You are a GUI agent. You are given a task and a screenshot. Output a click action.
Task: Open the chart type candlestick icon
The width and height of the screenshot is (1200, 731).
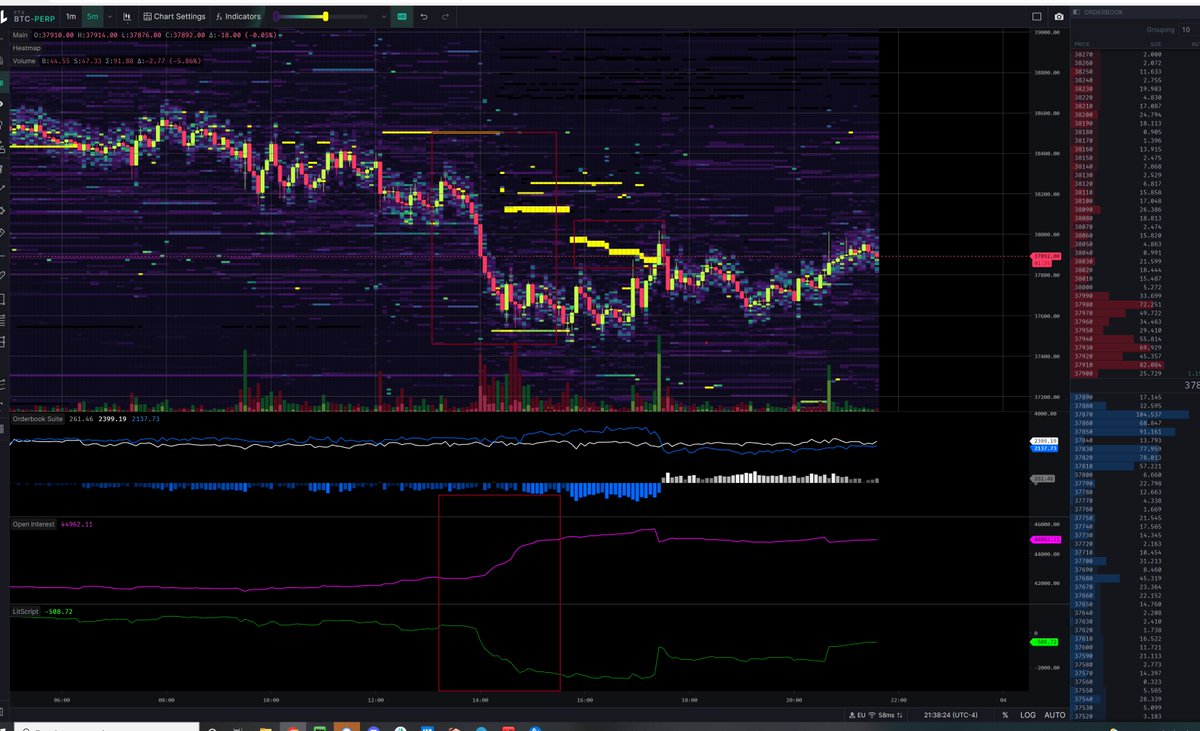tap(126, 17)
